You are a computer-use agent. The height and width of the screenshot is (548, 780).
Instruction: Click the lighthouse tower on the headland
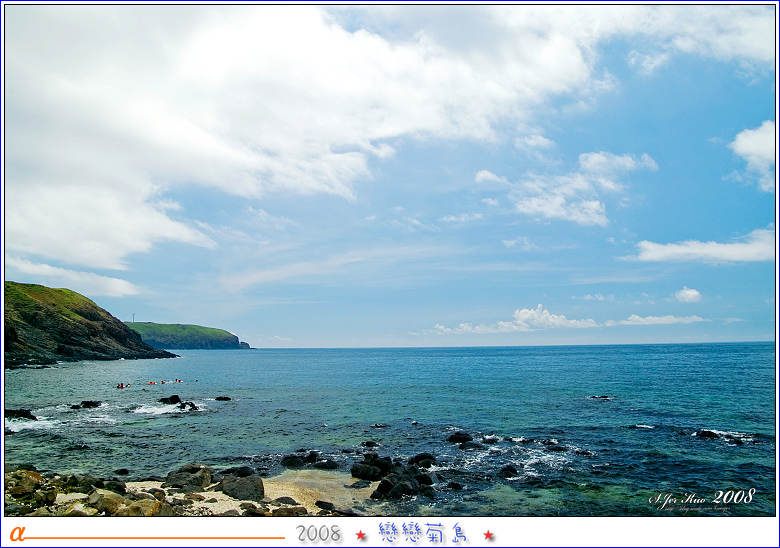tap(131, 318)
